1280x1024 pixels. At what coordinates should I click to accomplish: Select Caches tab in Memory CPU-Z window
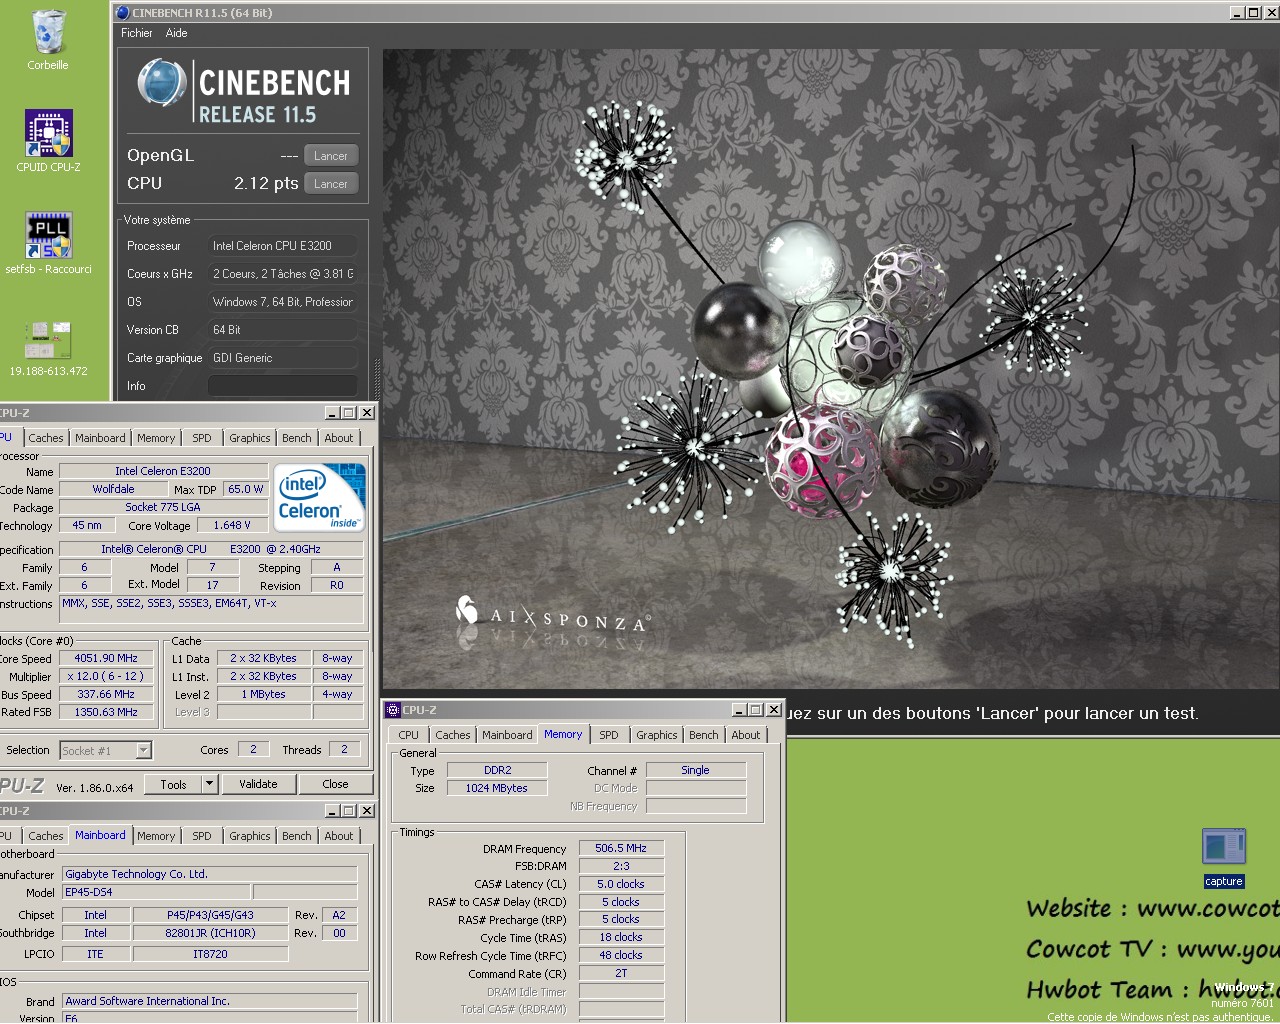tap(453, 735)
